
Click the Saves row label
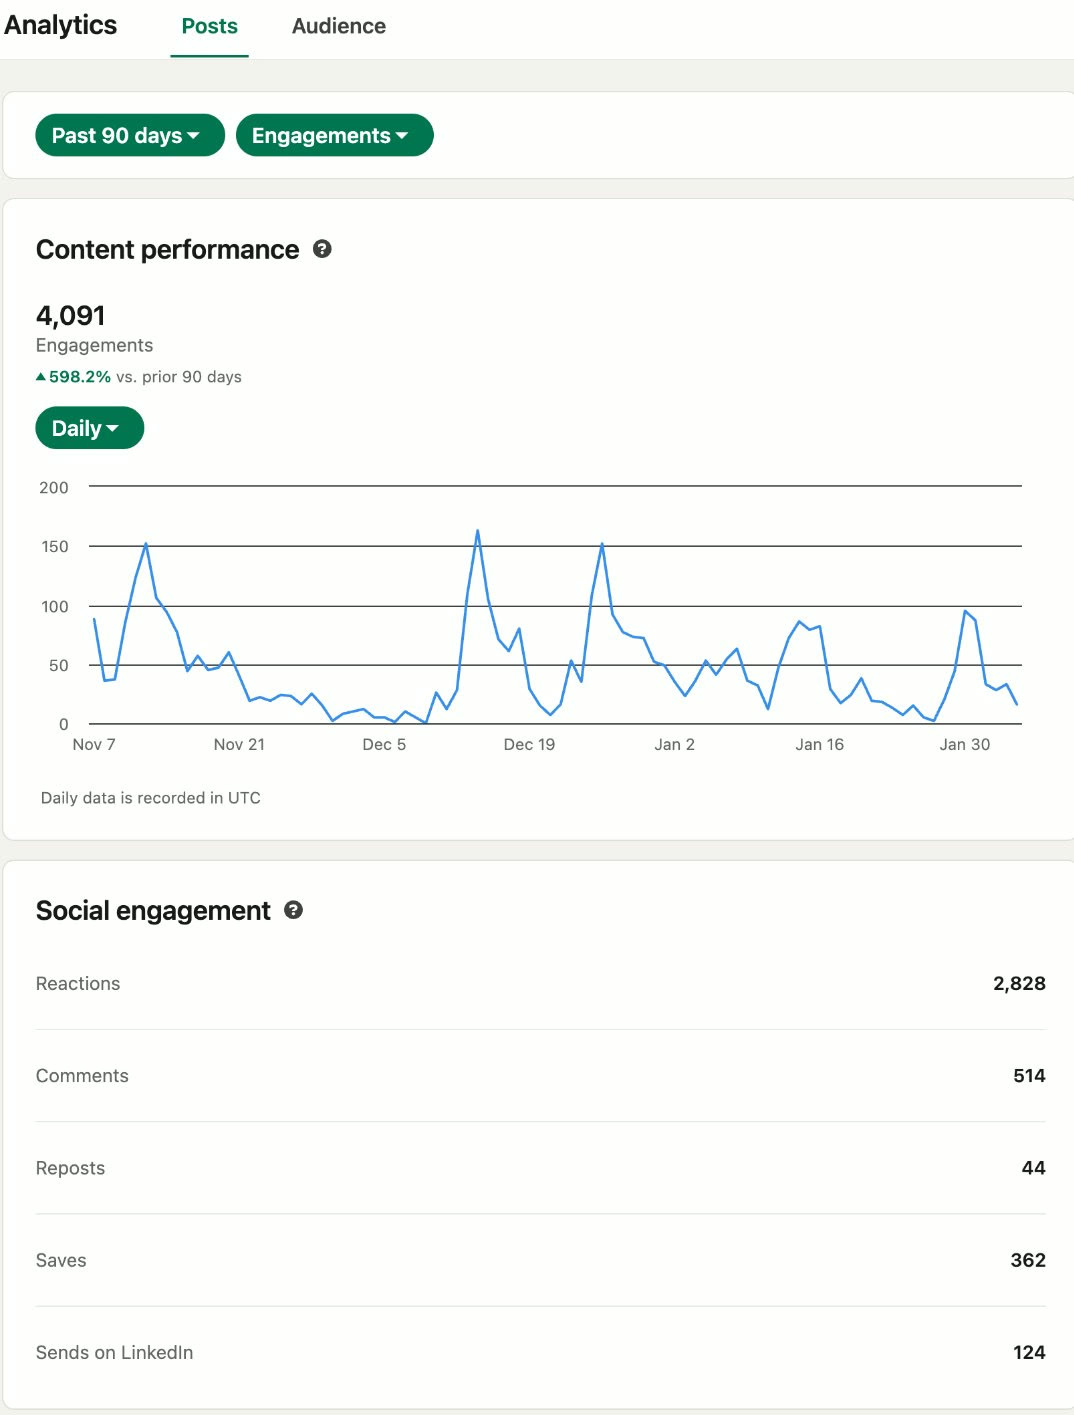[61, 1260]
